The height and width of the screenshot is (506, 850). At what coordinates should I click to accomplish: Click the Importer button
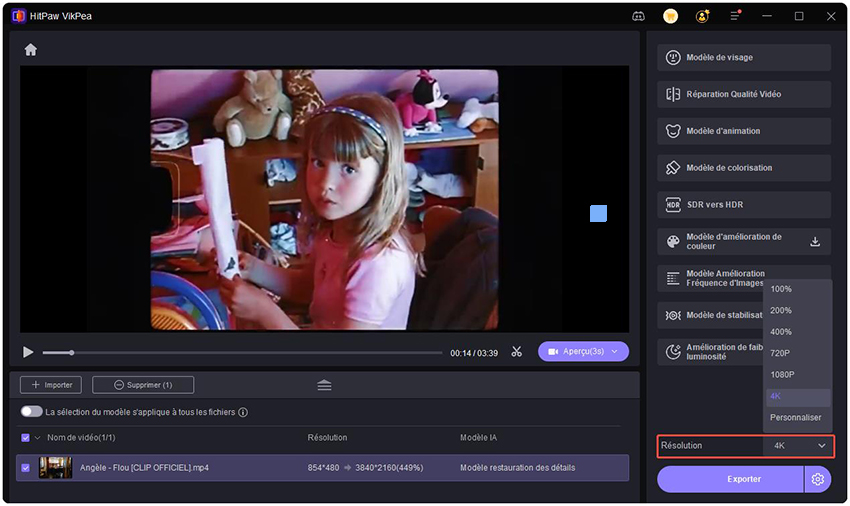coord(51,385)
